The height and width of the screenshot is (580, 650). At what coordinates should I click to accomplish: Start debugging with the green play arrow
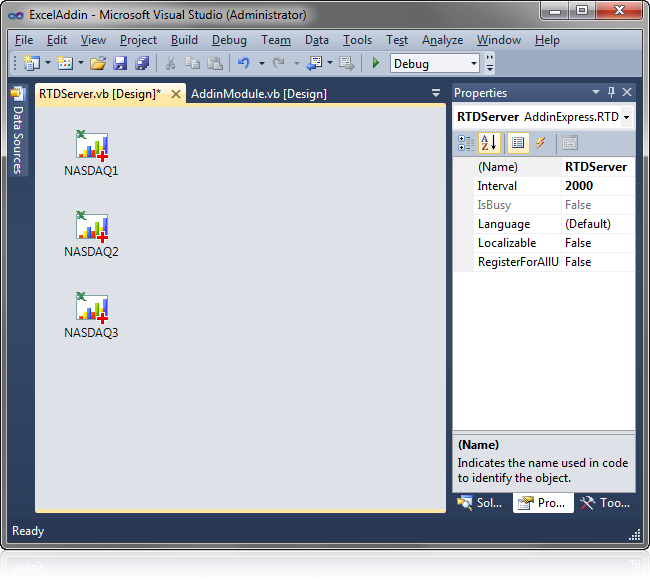pos(376,63)
